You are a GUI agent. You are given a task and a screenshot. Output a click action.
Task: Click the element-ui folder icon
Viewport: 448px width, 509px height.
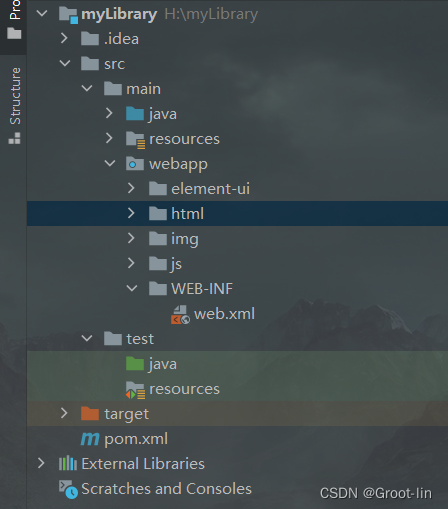(x=158, y=189)
